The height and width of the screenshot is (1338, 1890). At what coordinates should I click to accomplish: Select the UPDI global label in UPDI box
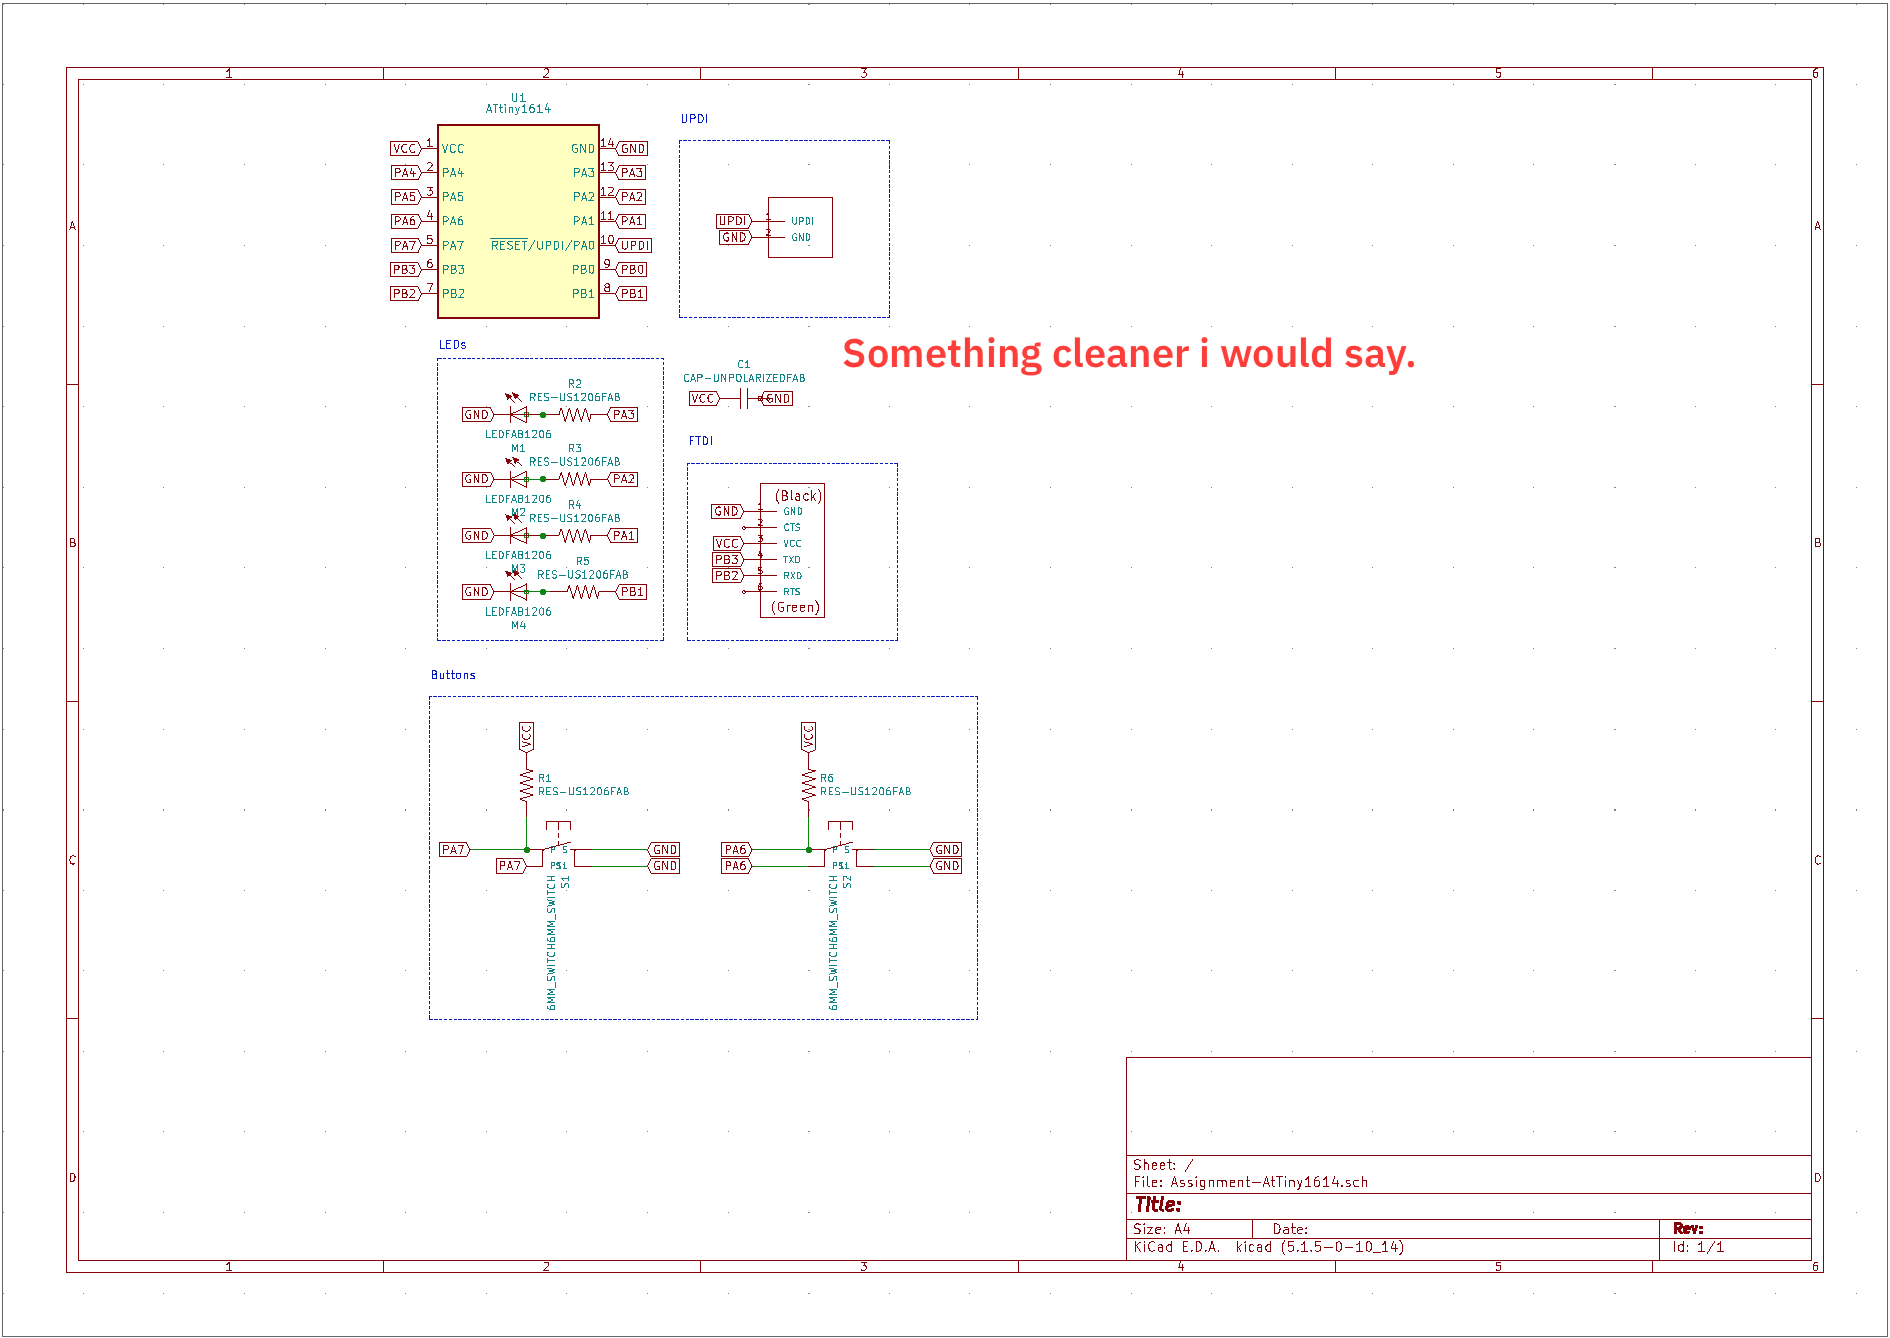click(733, 221)
